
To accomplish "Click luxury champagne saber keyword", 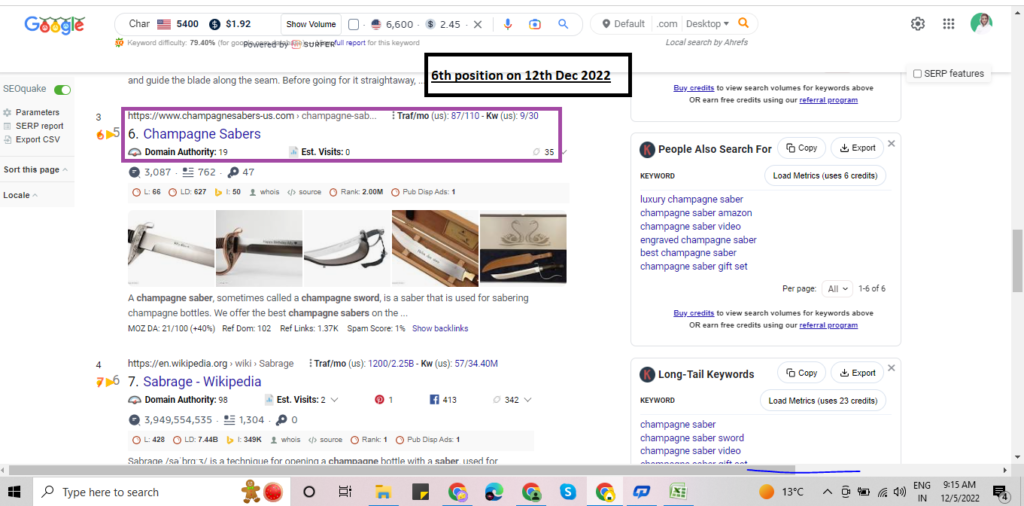I will tap(692, 199).
